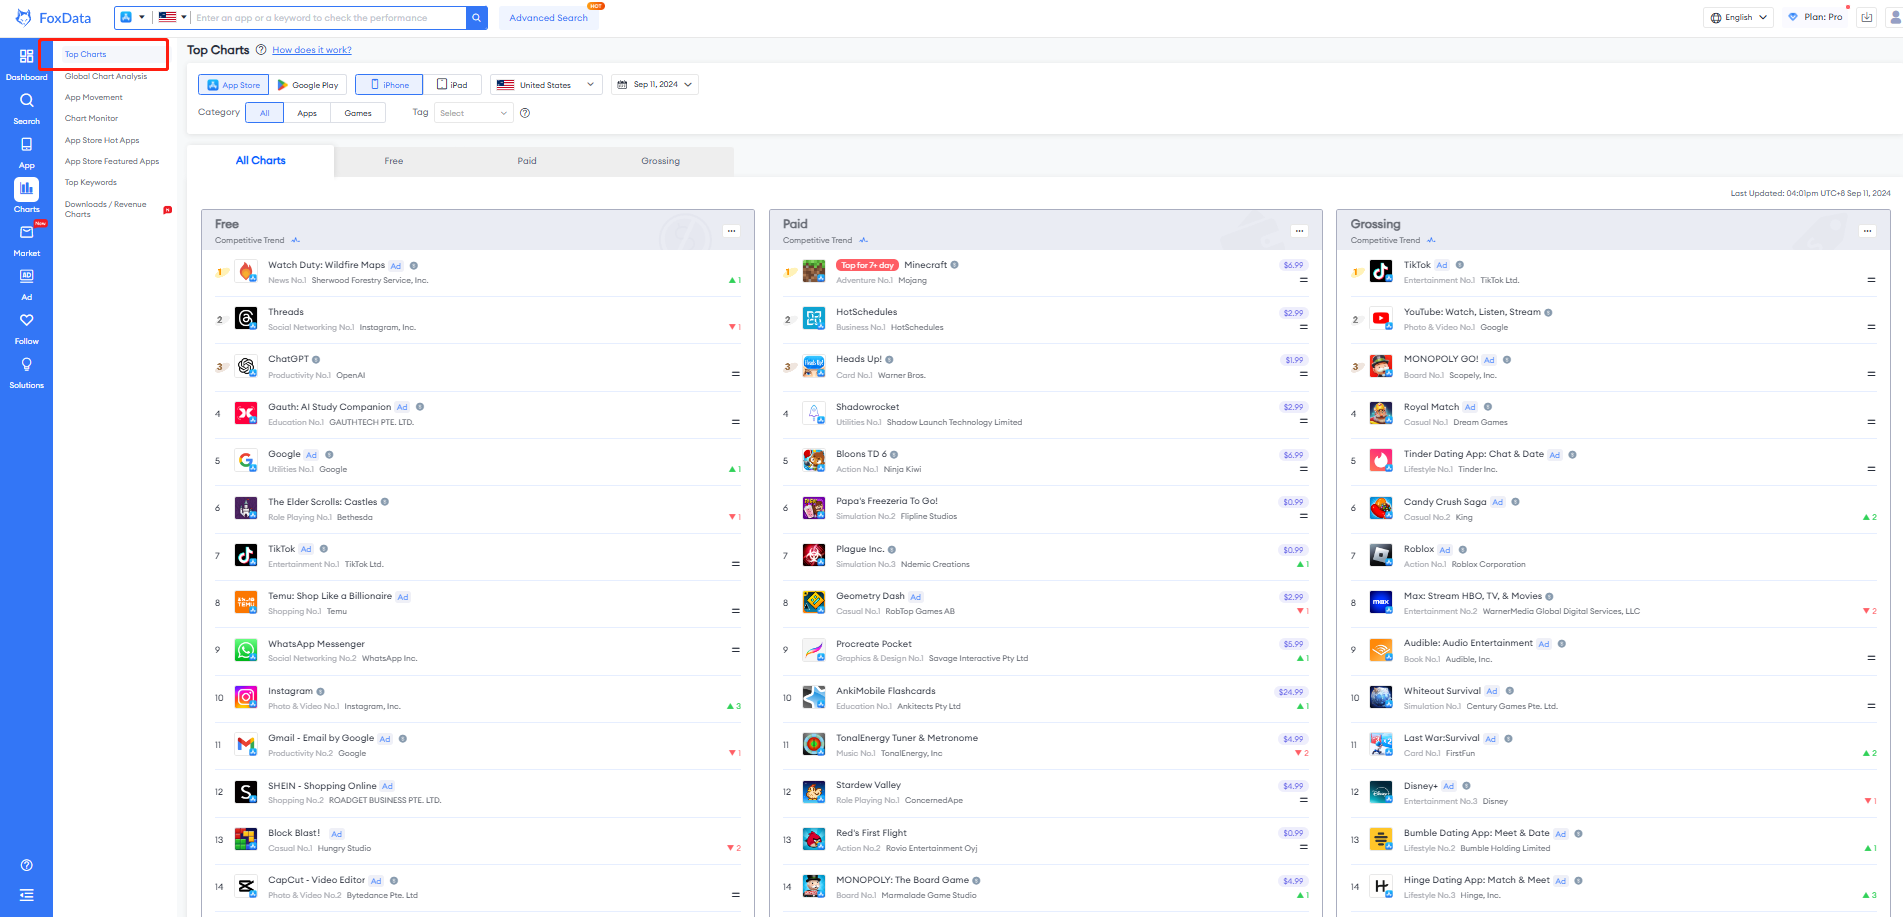
Task: Switch to the All Charts tab
Action: click(260, 161)
